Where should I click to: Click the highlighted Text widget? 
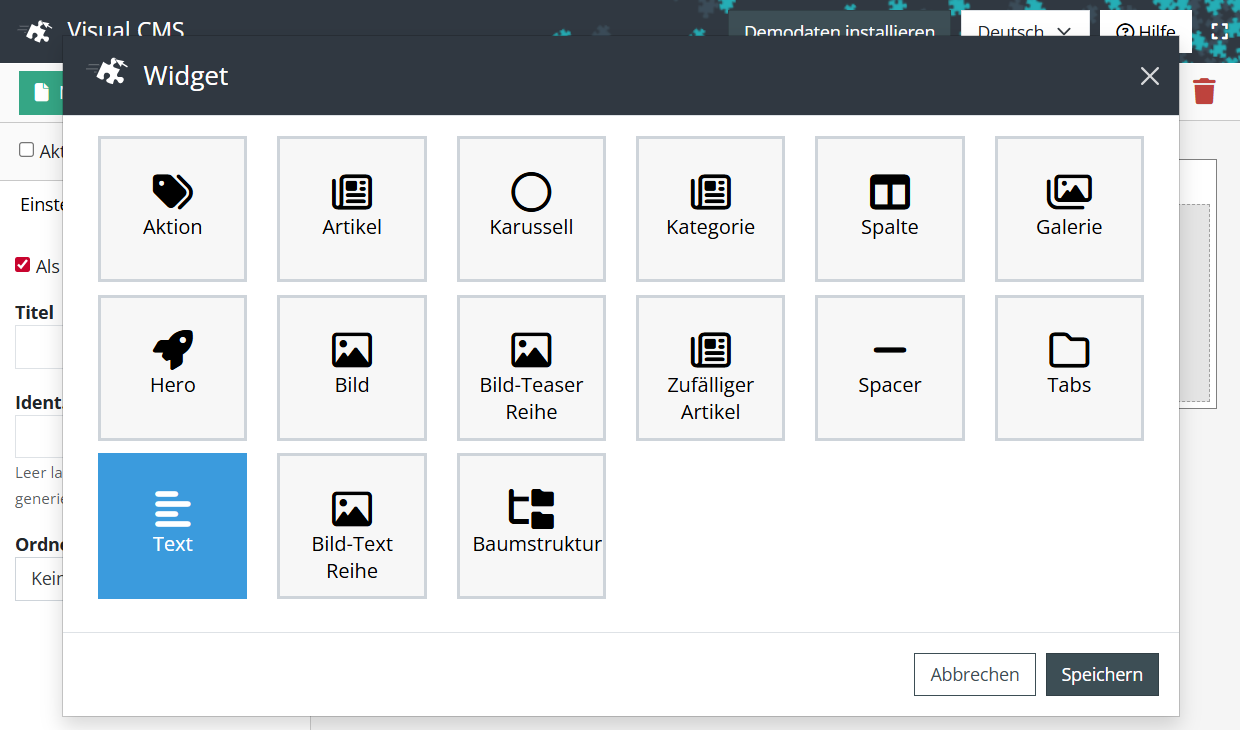click(172, 525)
